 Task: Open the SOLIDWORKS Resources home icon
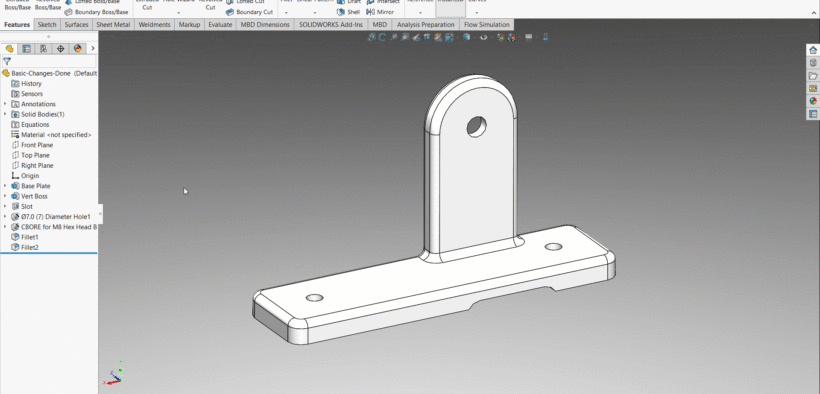coord(813,50)
